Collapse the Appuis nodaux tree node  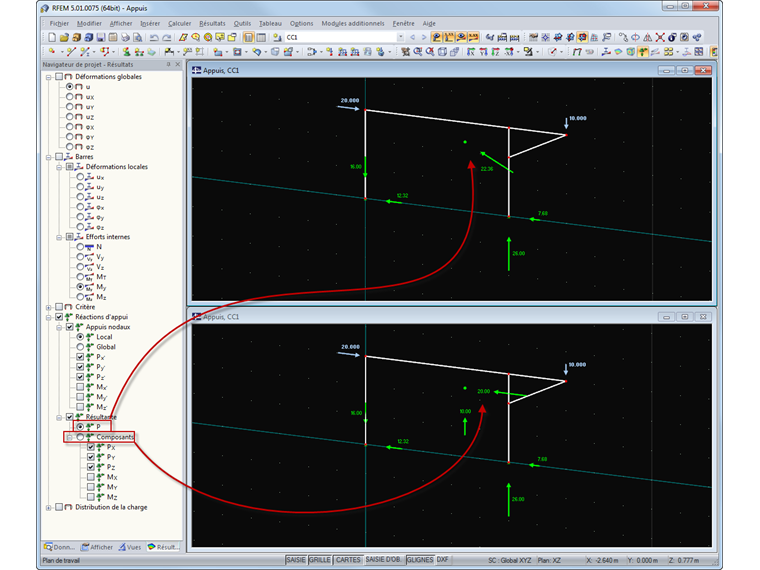pos(59,327)
